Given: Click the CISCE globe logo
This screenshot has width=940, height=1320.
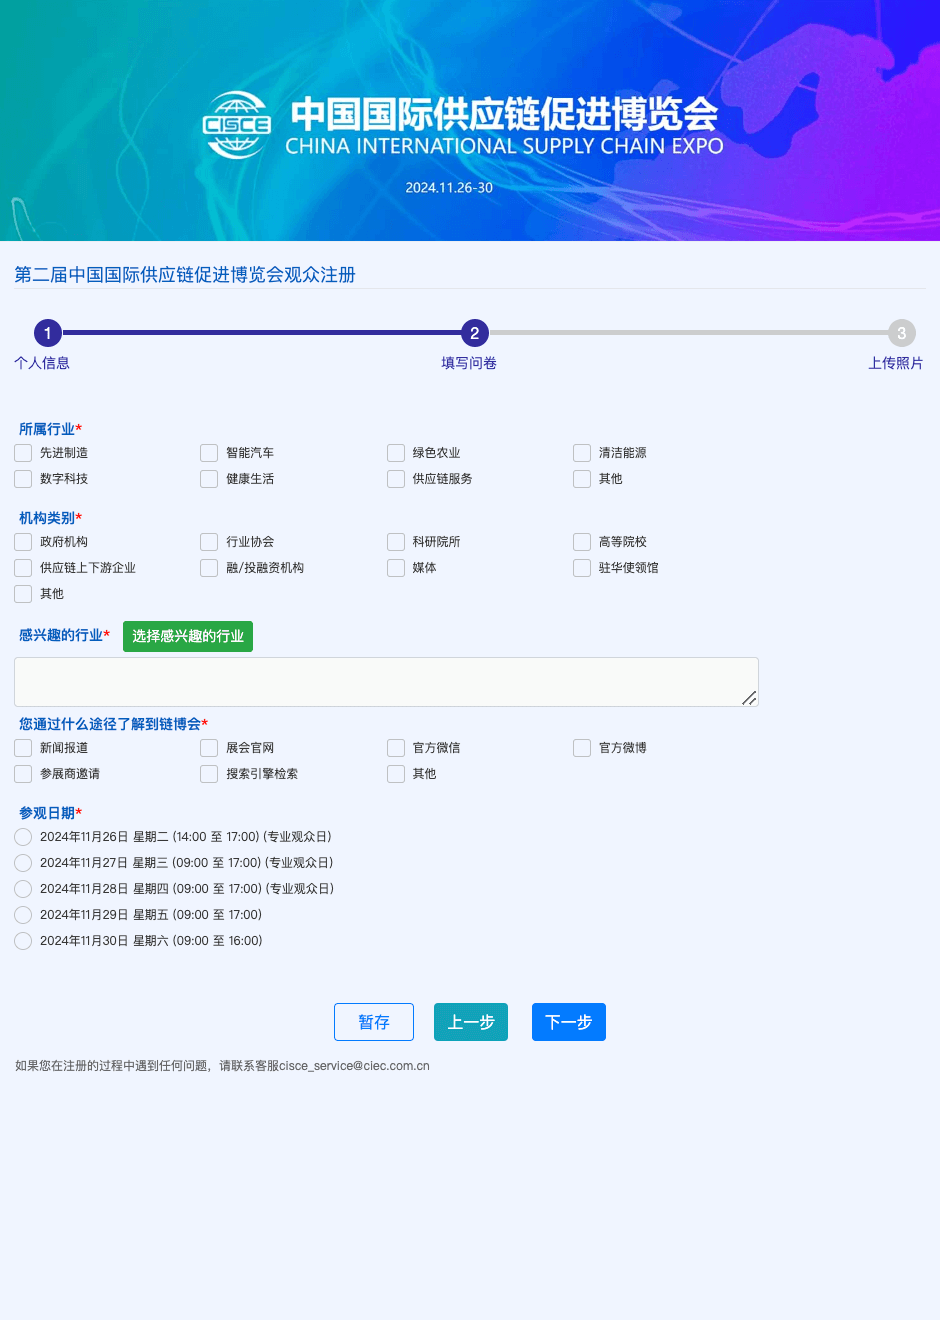Looking at the screenshot, I should coord(237,125).
